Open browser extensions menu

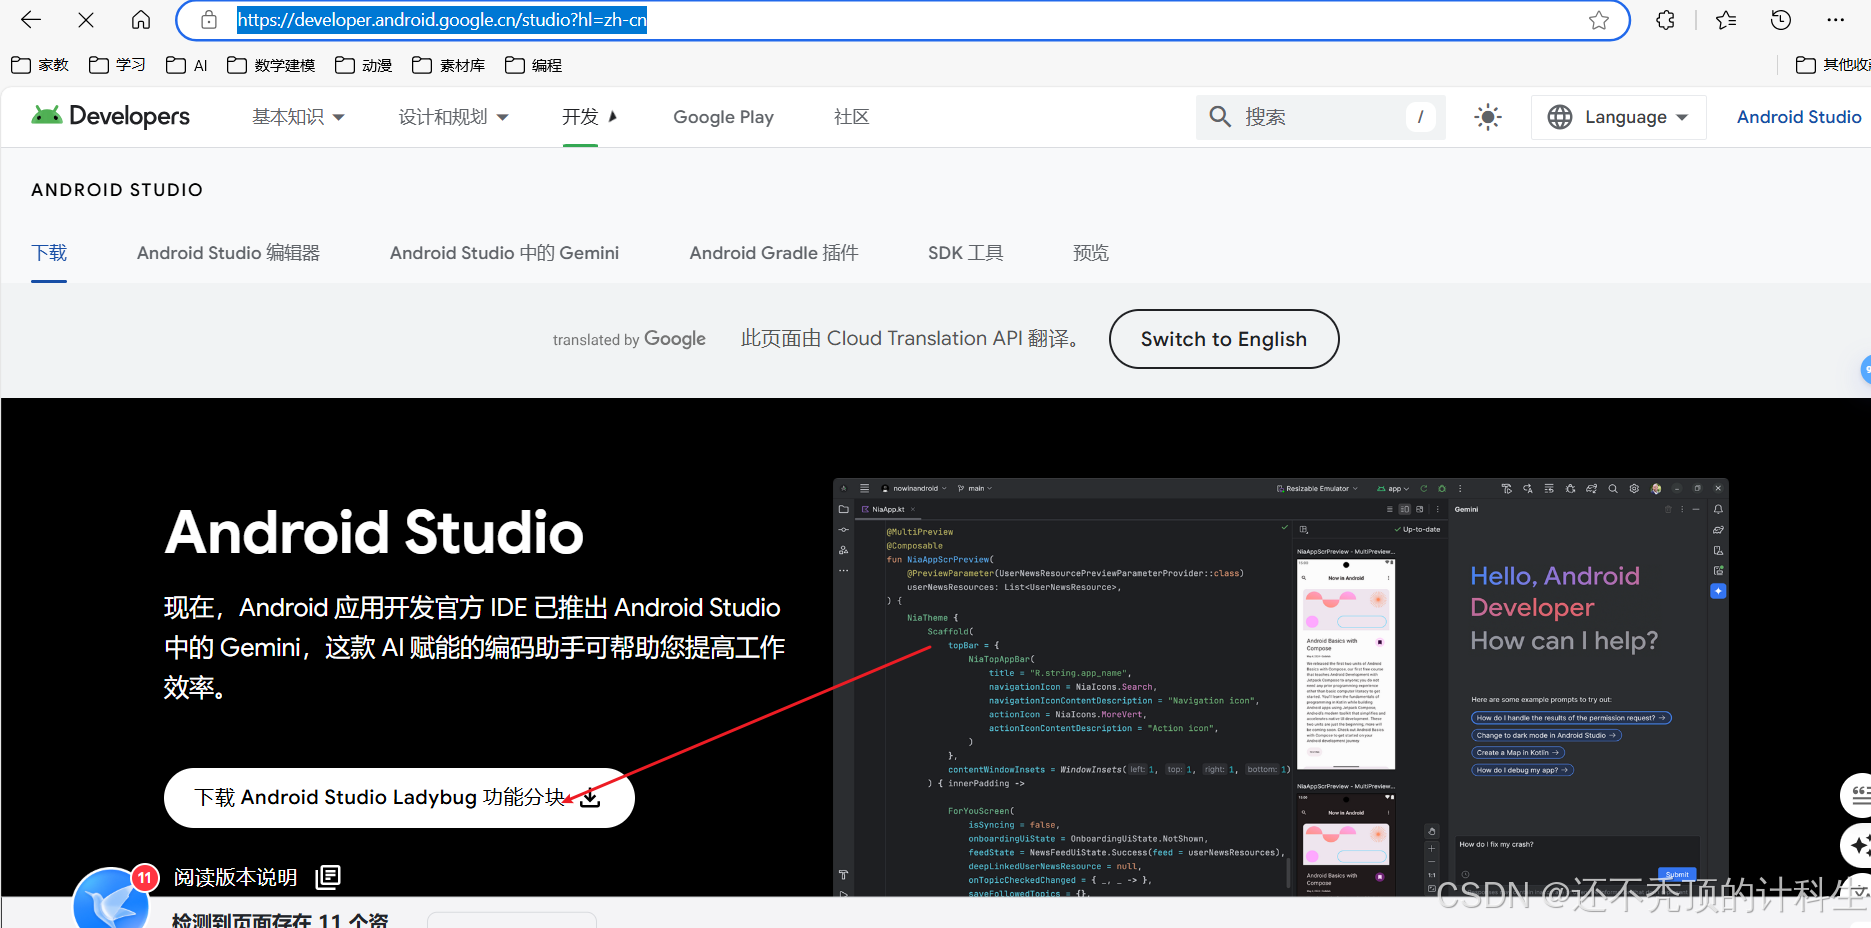[x=1665, y=20]
